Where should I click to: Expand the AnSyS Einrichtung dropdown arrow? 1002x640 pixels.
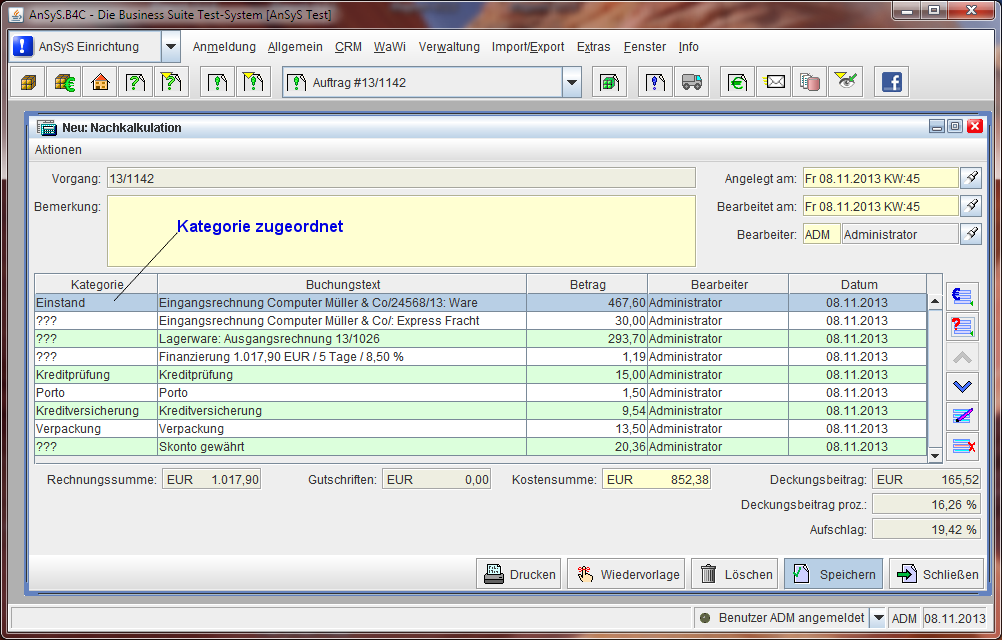pos(171,47)
